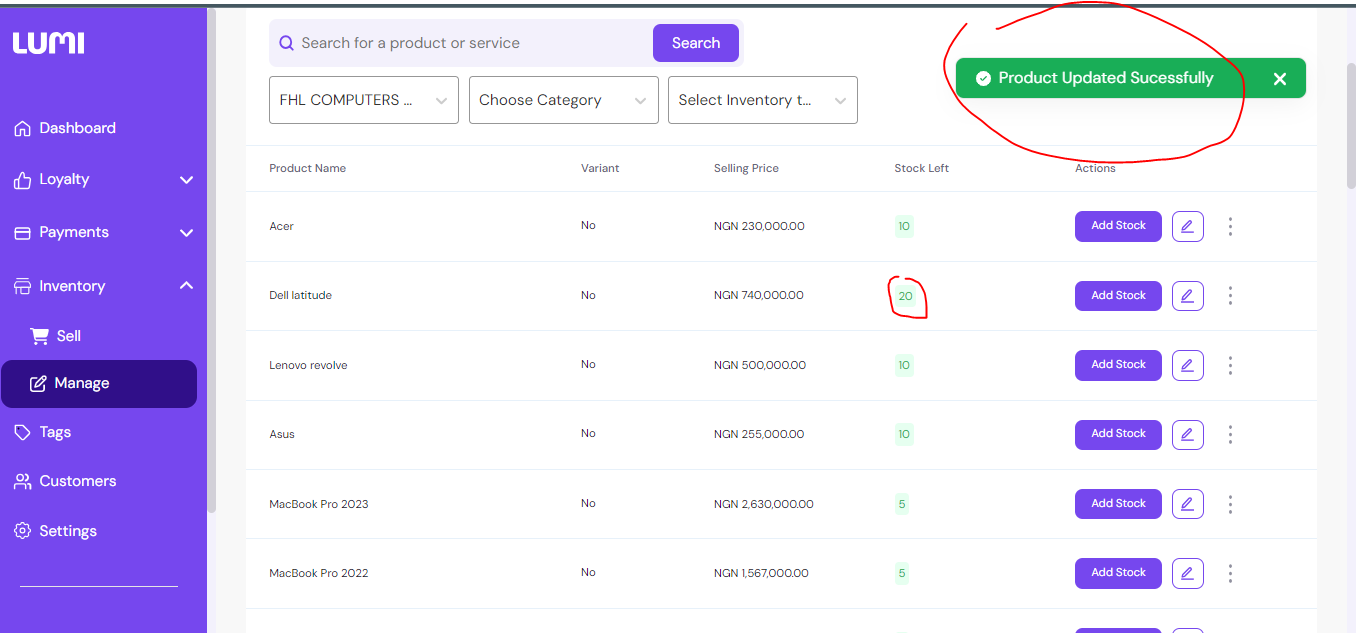This screenshot has width=1356, height=633.
Task: Edit the Acer product via pencil icon
Action: [x=1187, y=226]
